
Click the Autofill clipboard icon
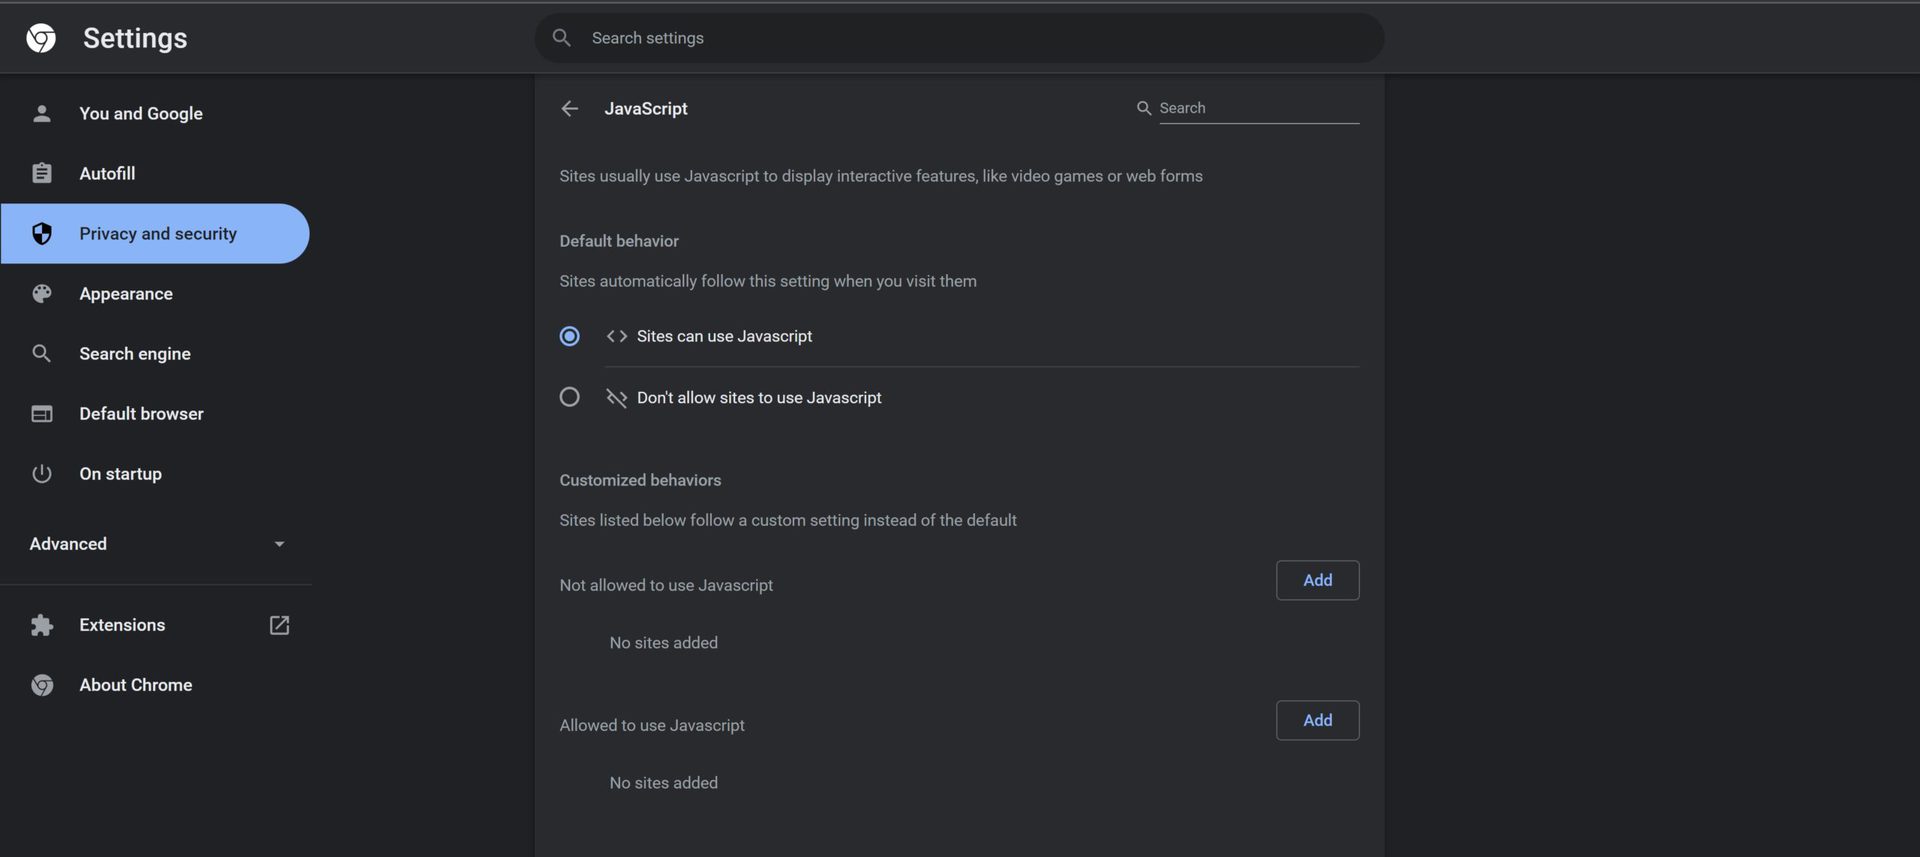(41, 173)
